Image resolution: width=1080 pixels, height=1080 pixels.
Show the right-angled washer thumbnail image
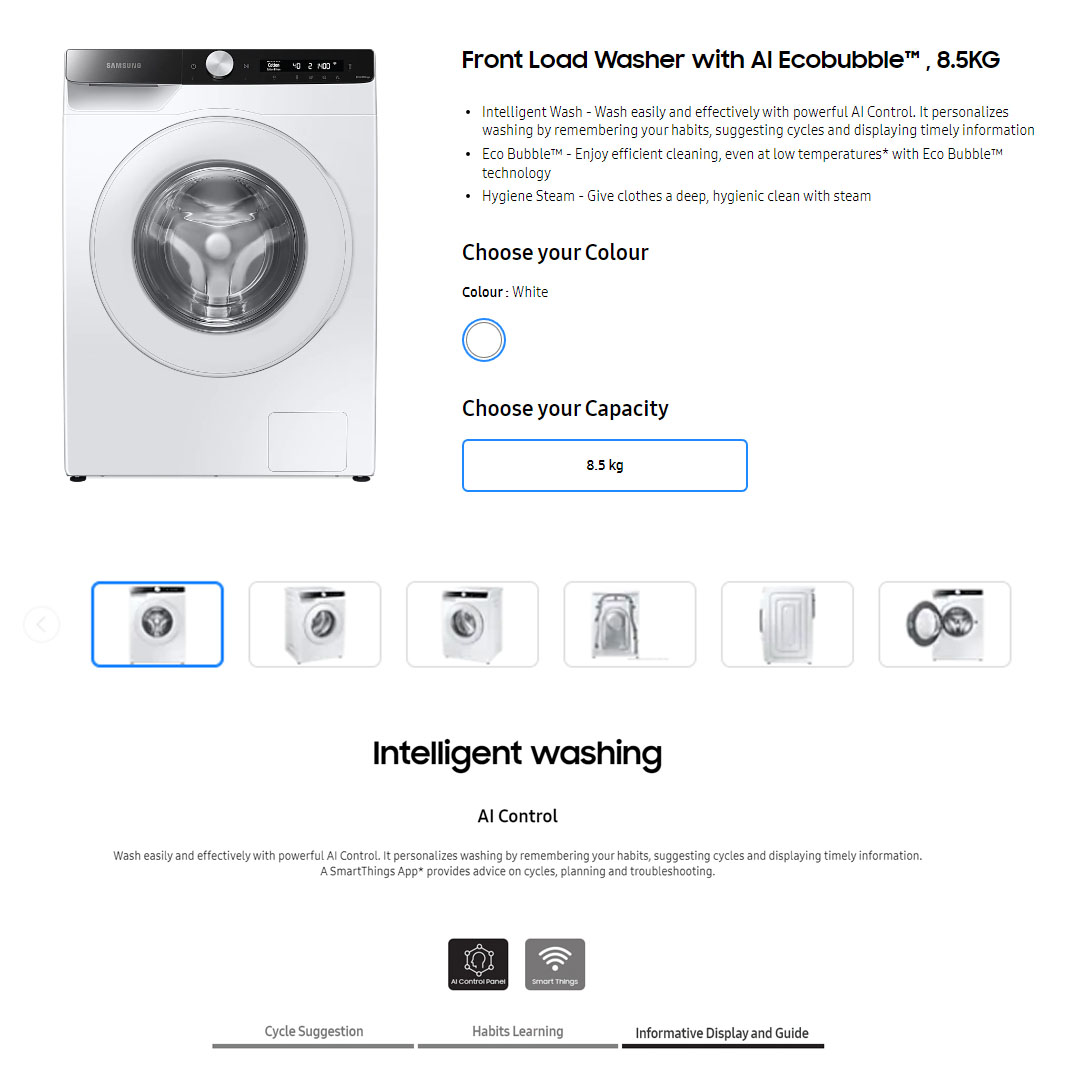coord(315,624)
